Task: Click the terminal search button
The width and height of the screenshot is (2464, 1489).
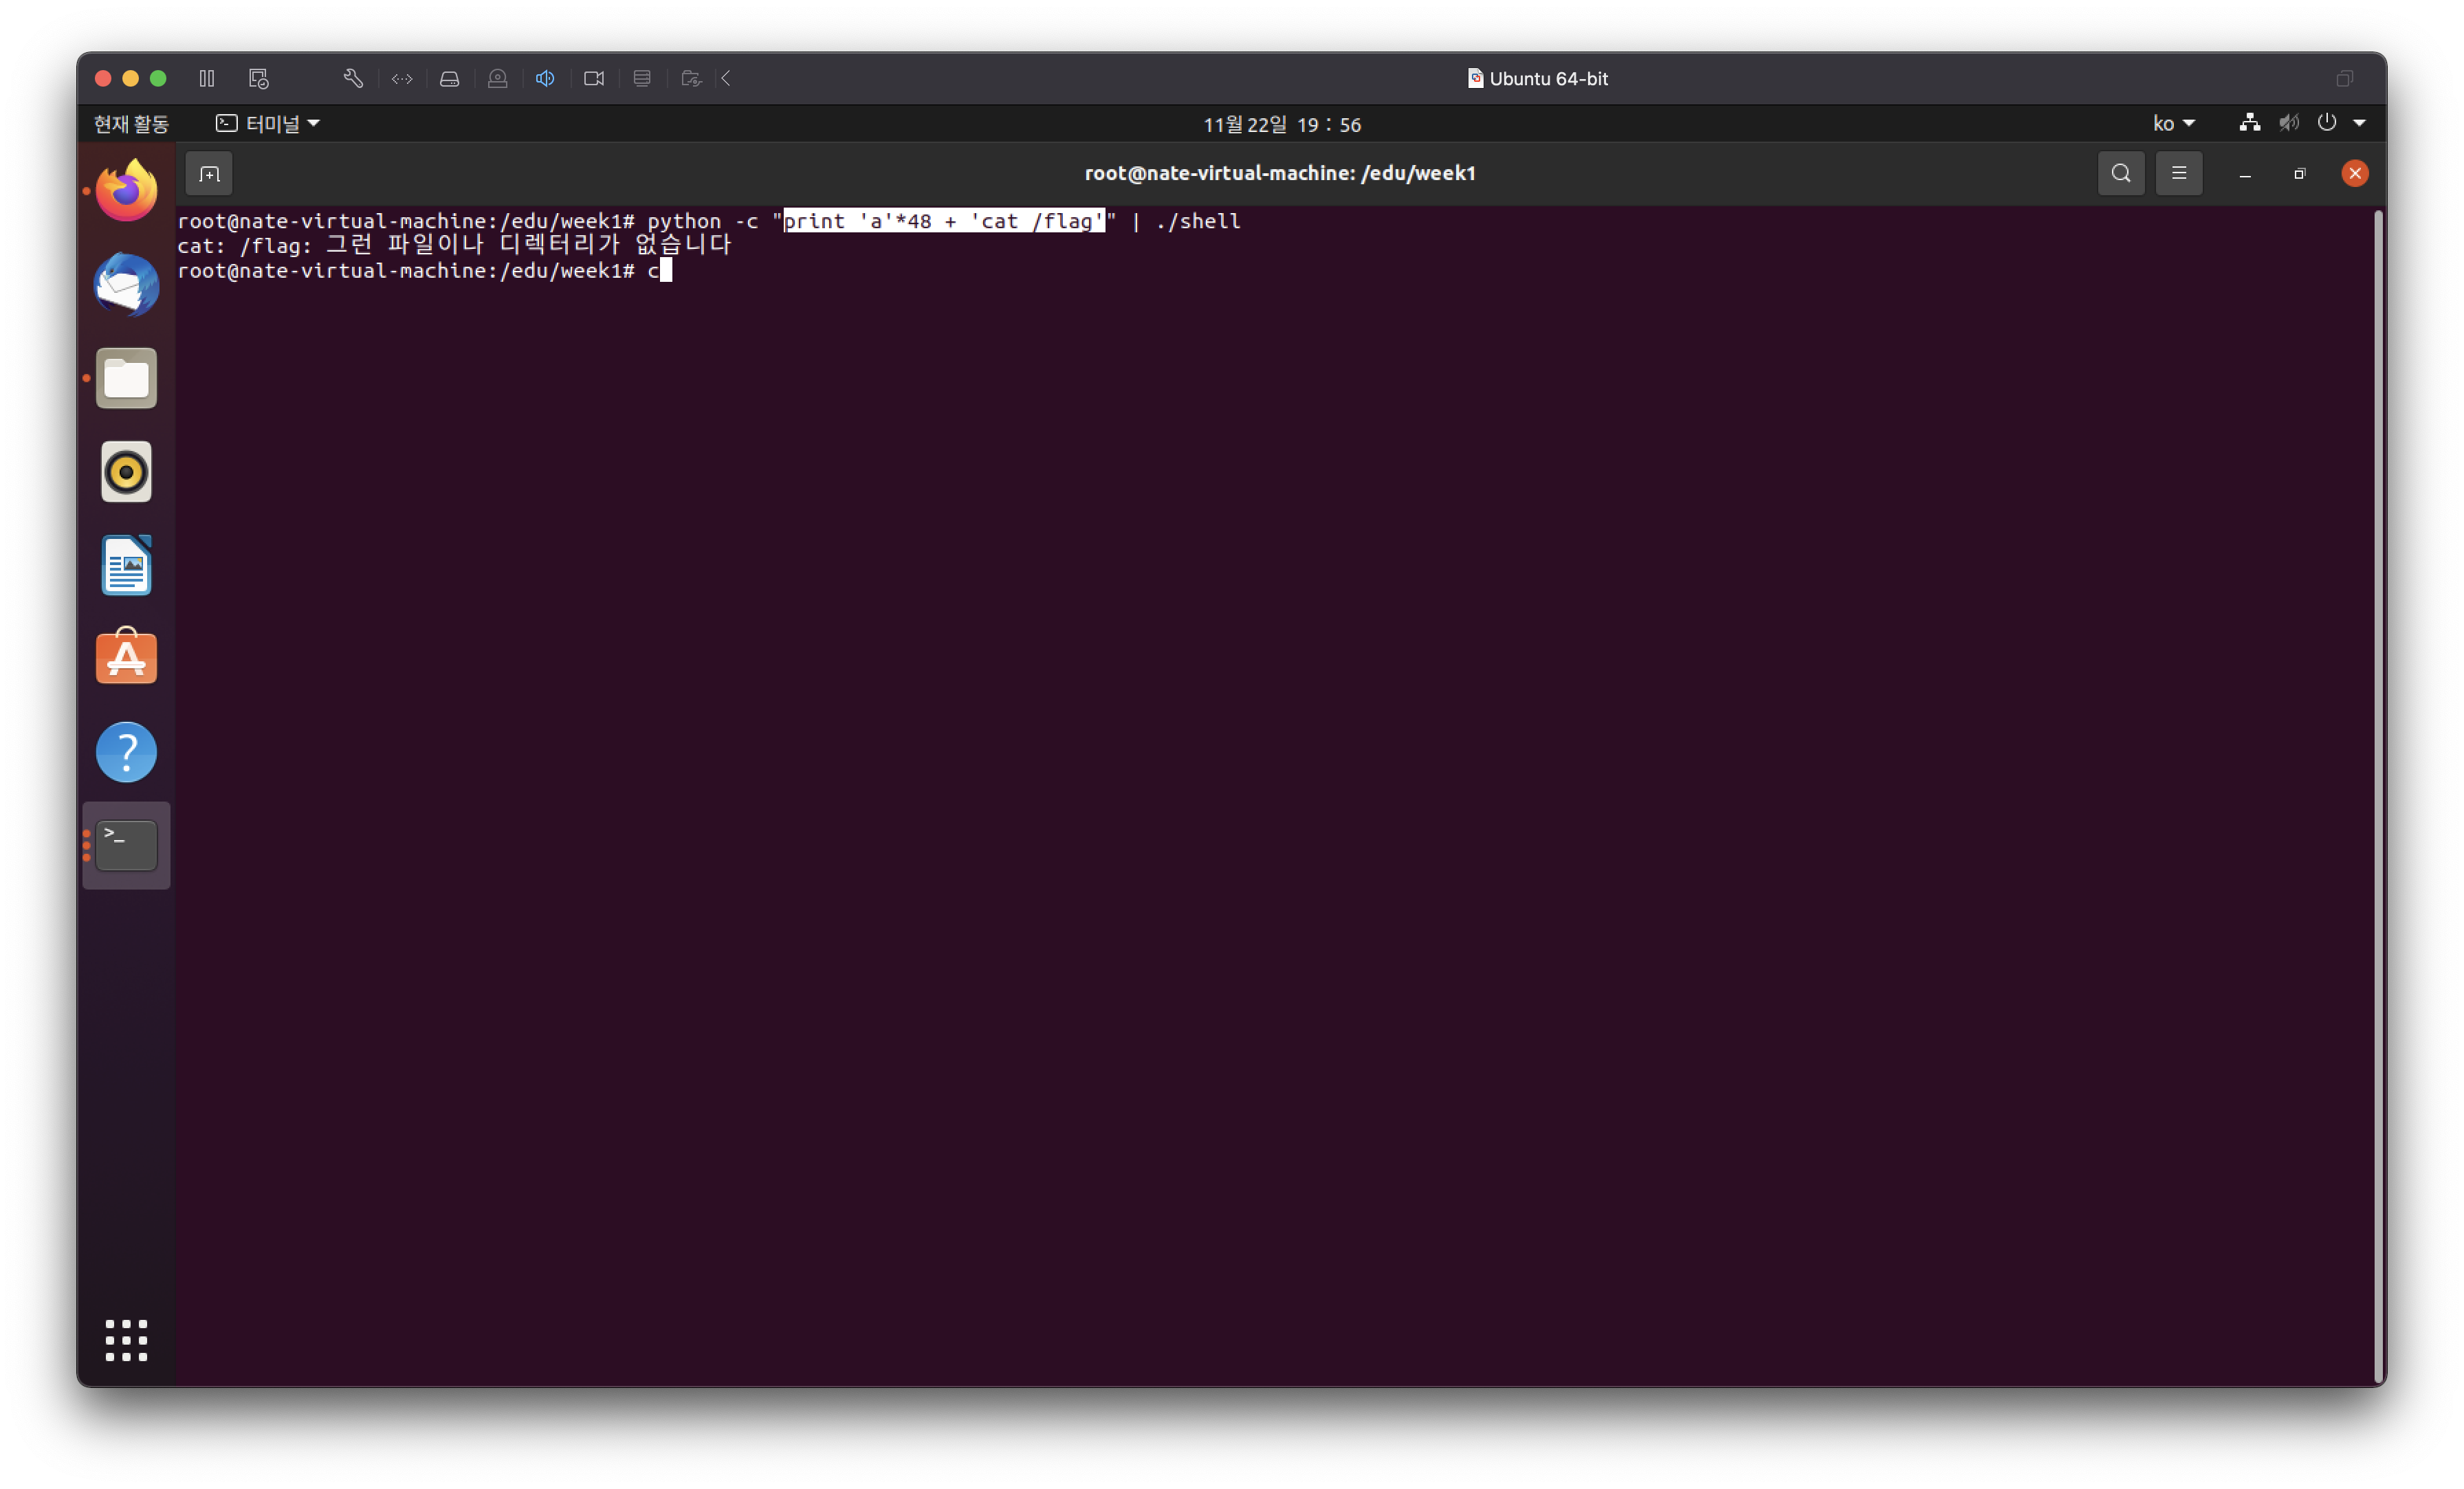Action: click(2121, 174)
